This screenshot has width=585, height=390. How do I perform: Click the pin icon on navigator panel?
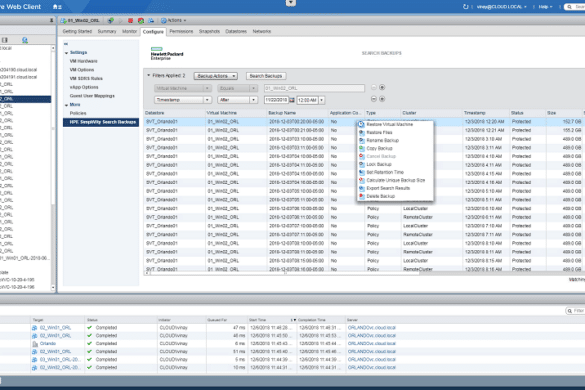coord(51,21)
